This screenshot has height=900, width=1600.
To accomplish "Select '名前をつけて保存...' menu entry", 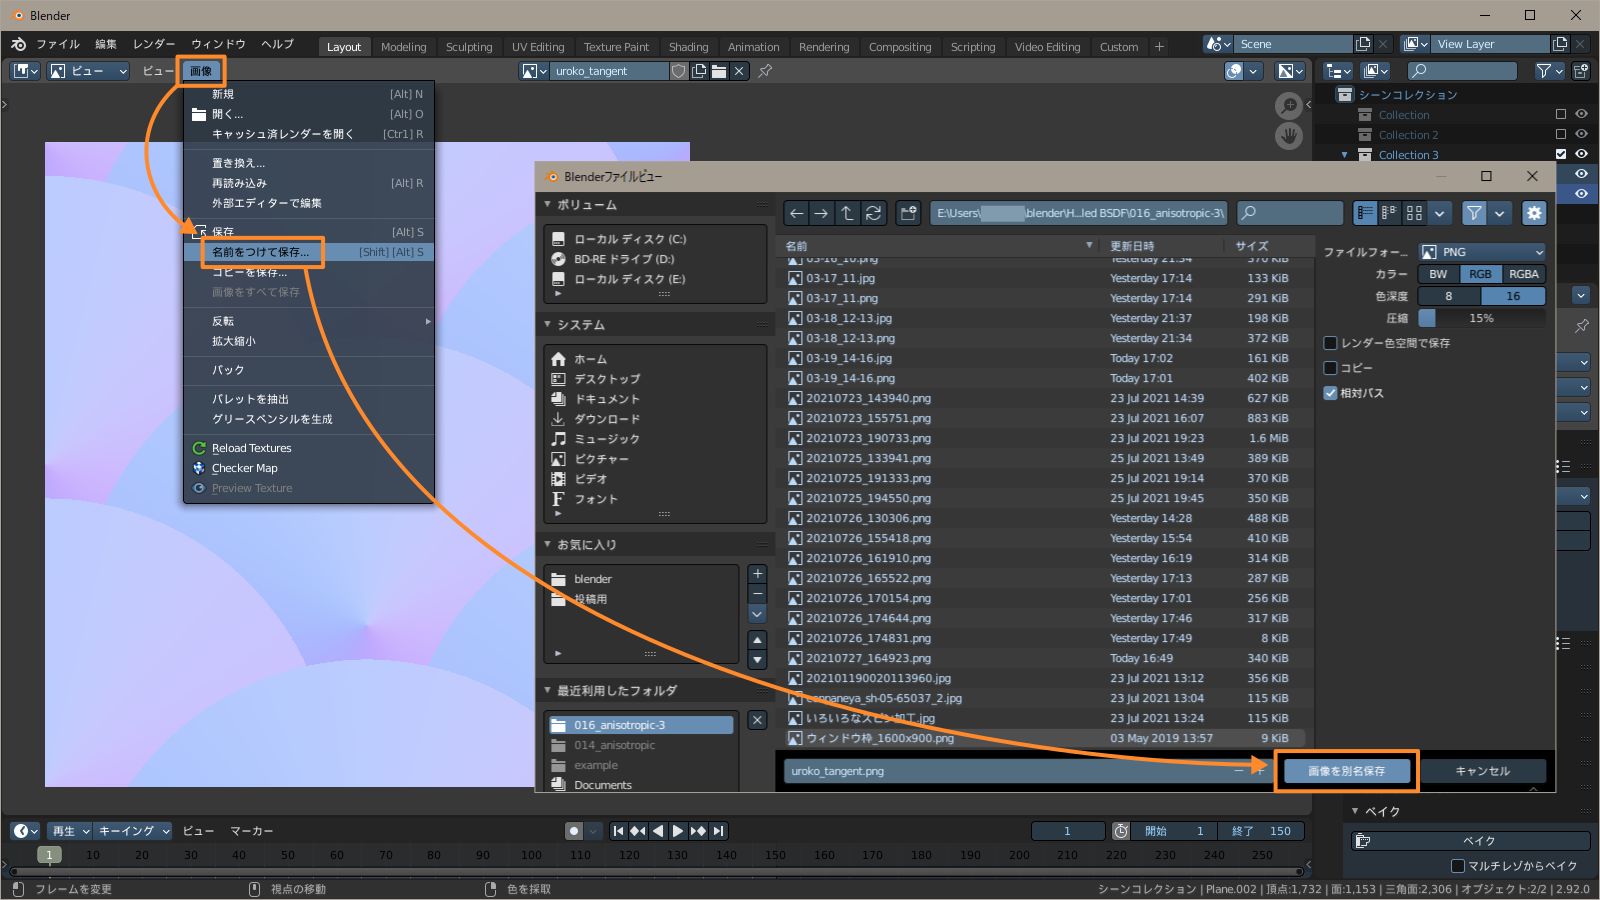I will [309, 252].
